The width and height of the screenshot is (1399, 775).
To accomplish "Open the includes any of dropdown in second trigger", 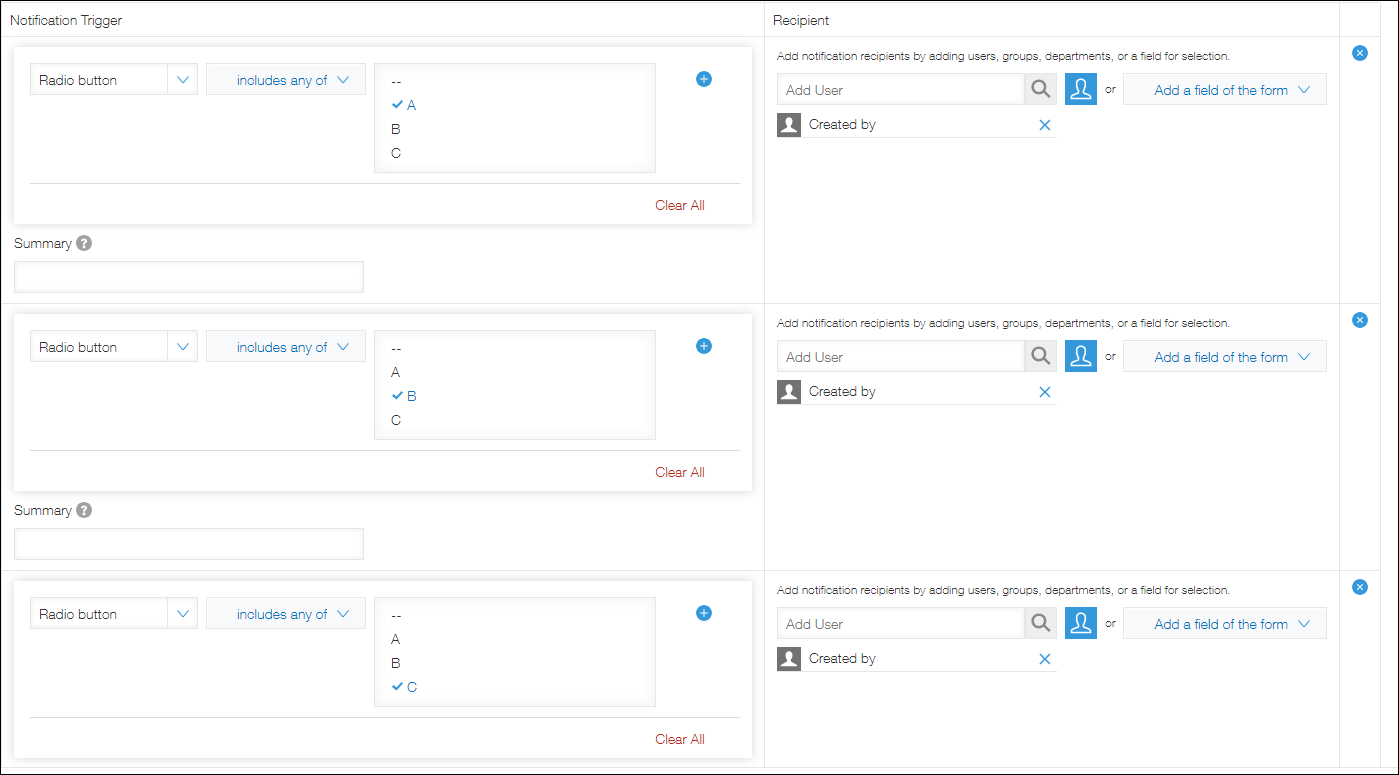I will click(x=286, y=346).
